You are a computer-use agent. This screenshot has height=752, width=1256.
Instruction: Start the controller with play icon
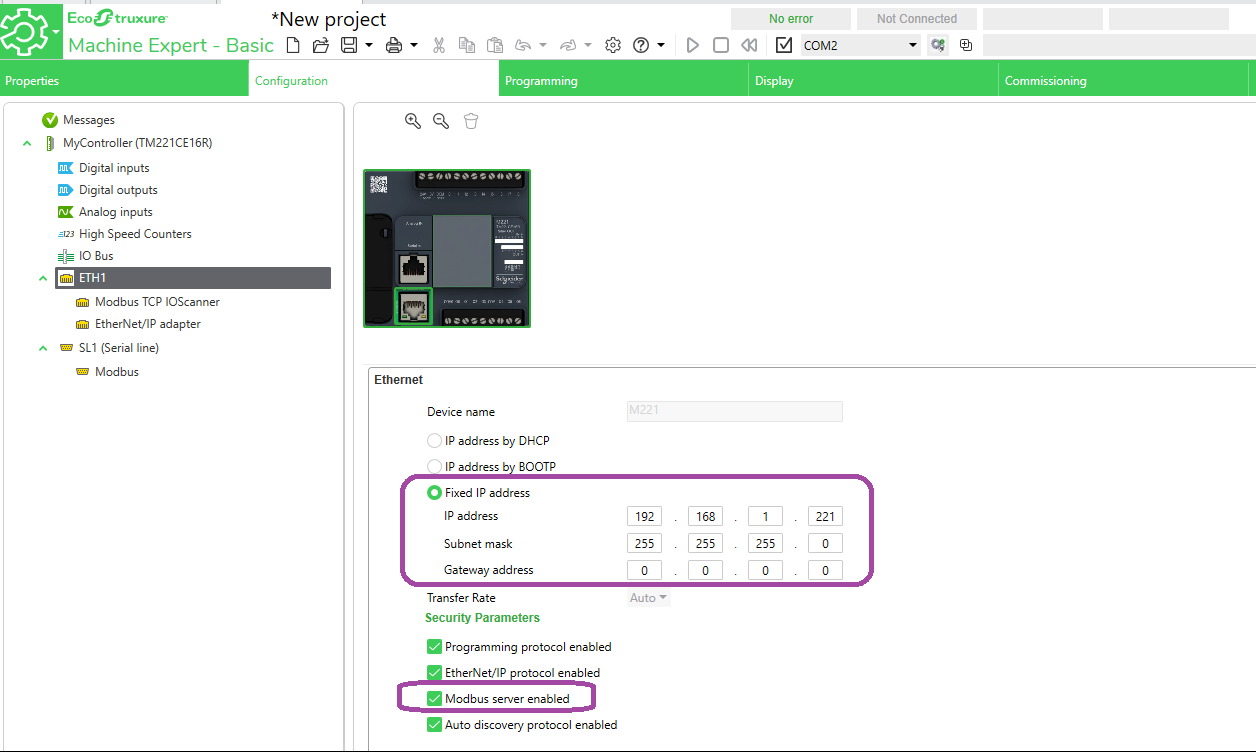pos(692,45)
